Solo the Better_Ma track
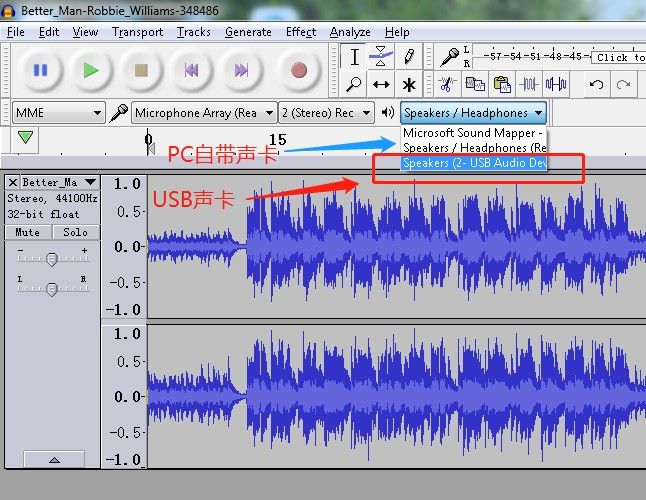Image resolution: width=646 pixels, height=500 pixels. [76, 232]
